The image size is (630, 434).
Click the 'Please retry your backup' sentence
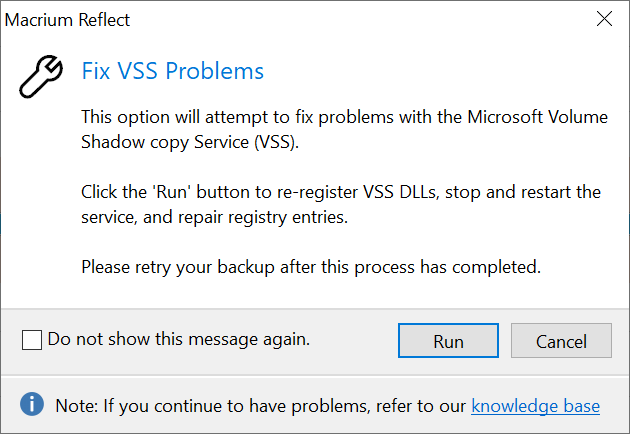[x=311, y=267]
